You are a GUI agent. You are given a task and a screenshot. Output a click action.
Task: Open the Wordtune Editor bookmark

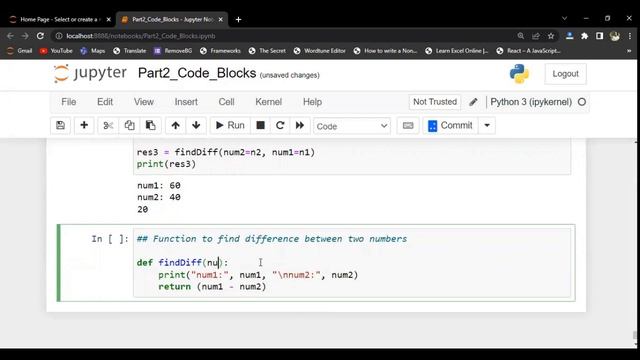pyautogui.click(x=319, y=51)
